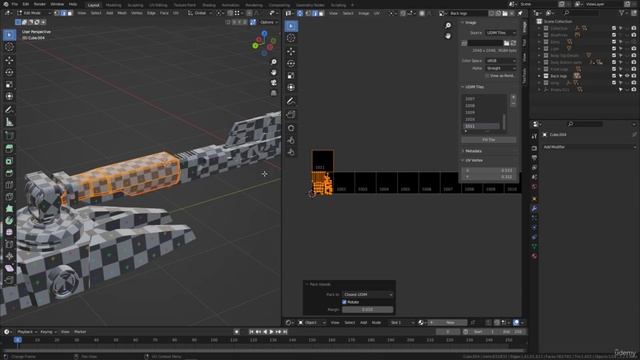Click the timeline End frame field

513,332
